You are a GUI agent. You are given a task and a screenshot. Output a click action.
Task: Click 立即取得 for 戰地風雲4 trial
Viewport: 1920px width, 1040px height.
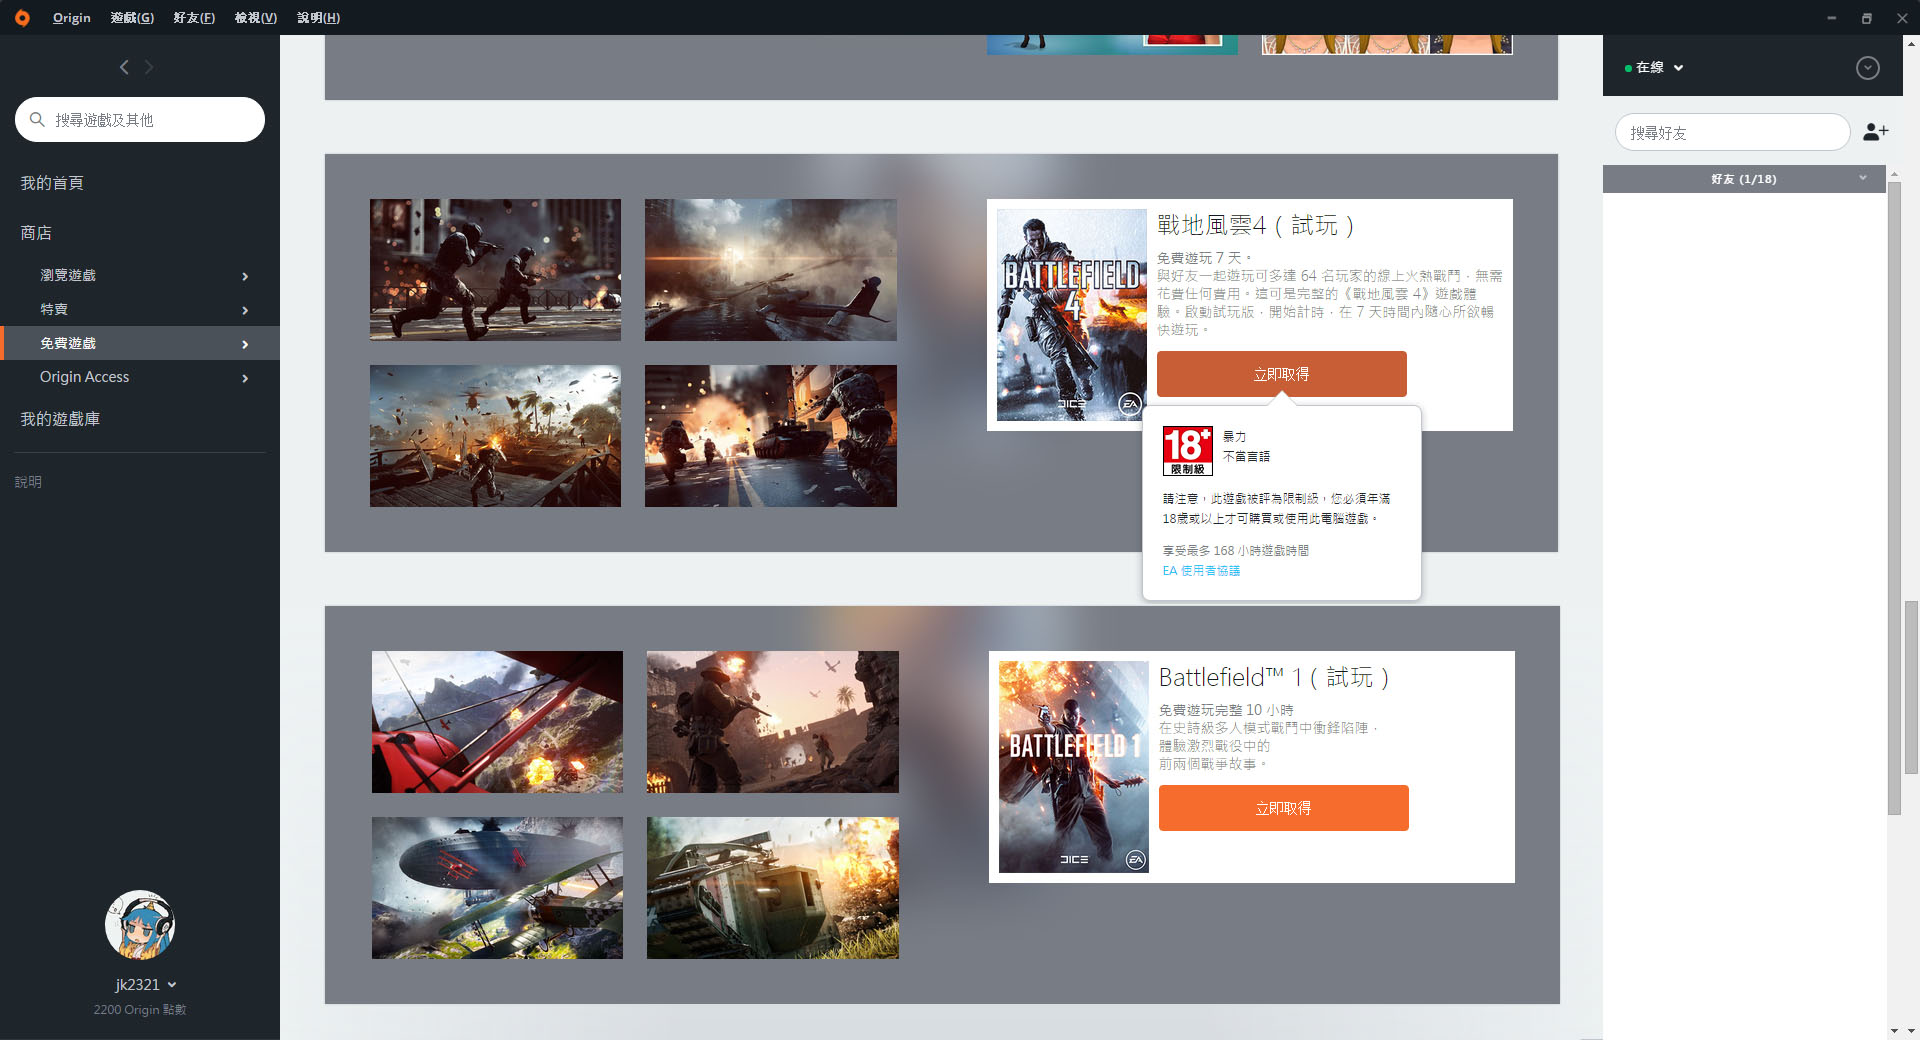[x=1281, y=374]
